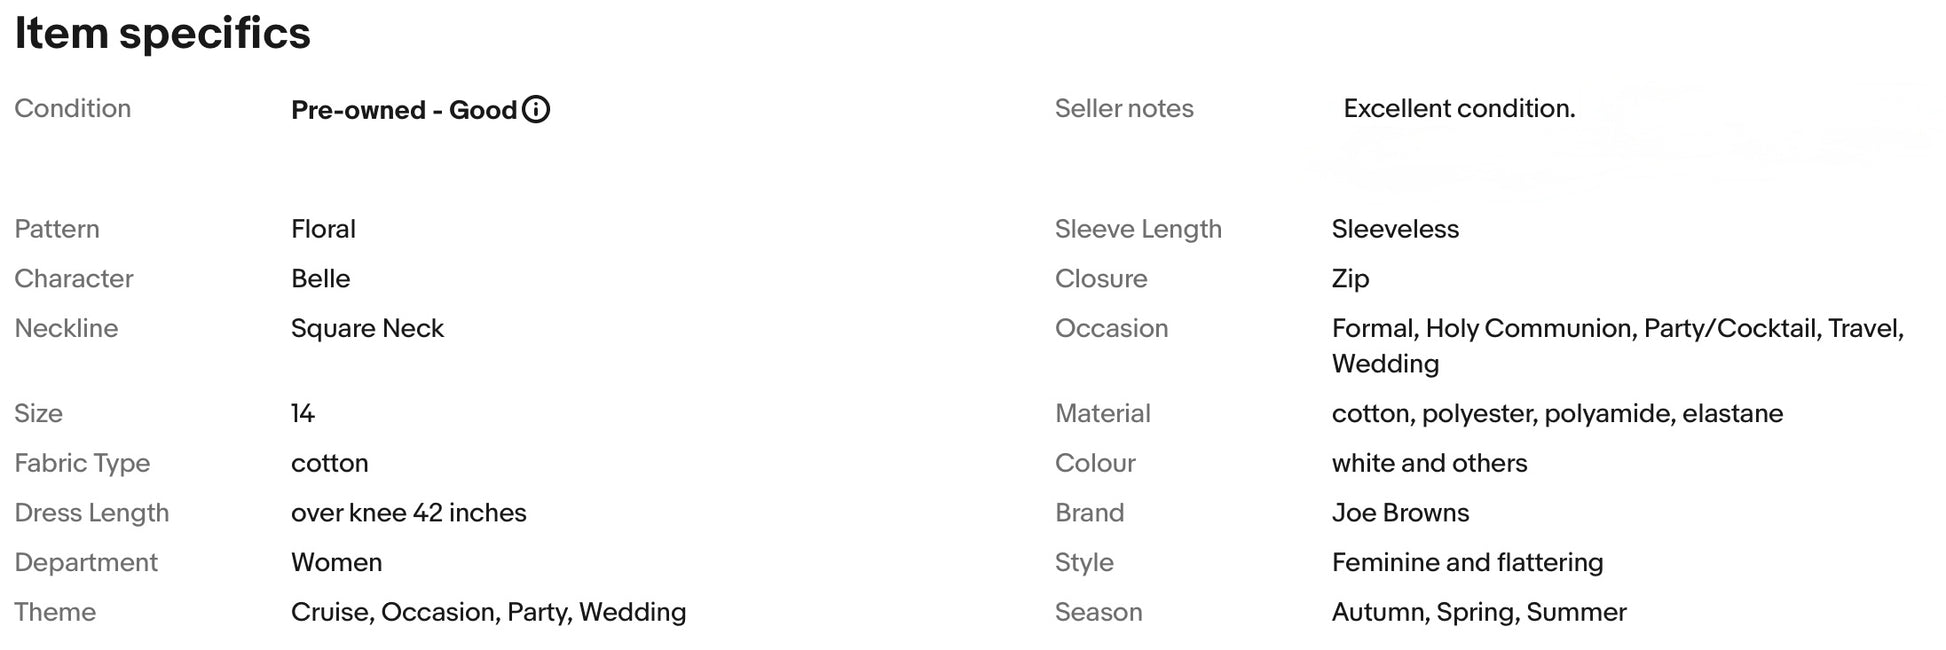Viewport: 1946px width, 650px height.
Task: Click the cotton, polyester, polyamide, elastane material text
Action: click(x=1556, y=413)
